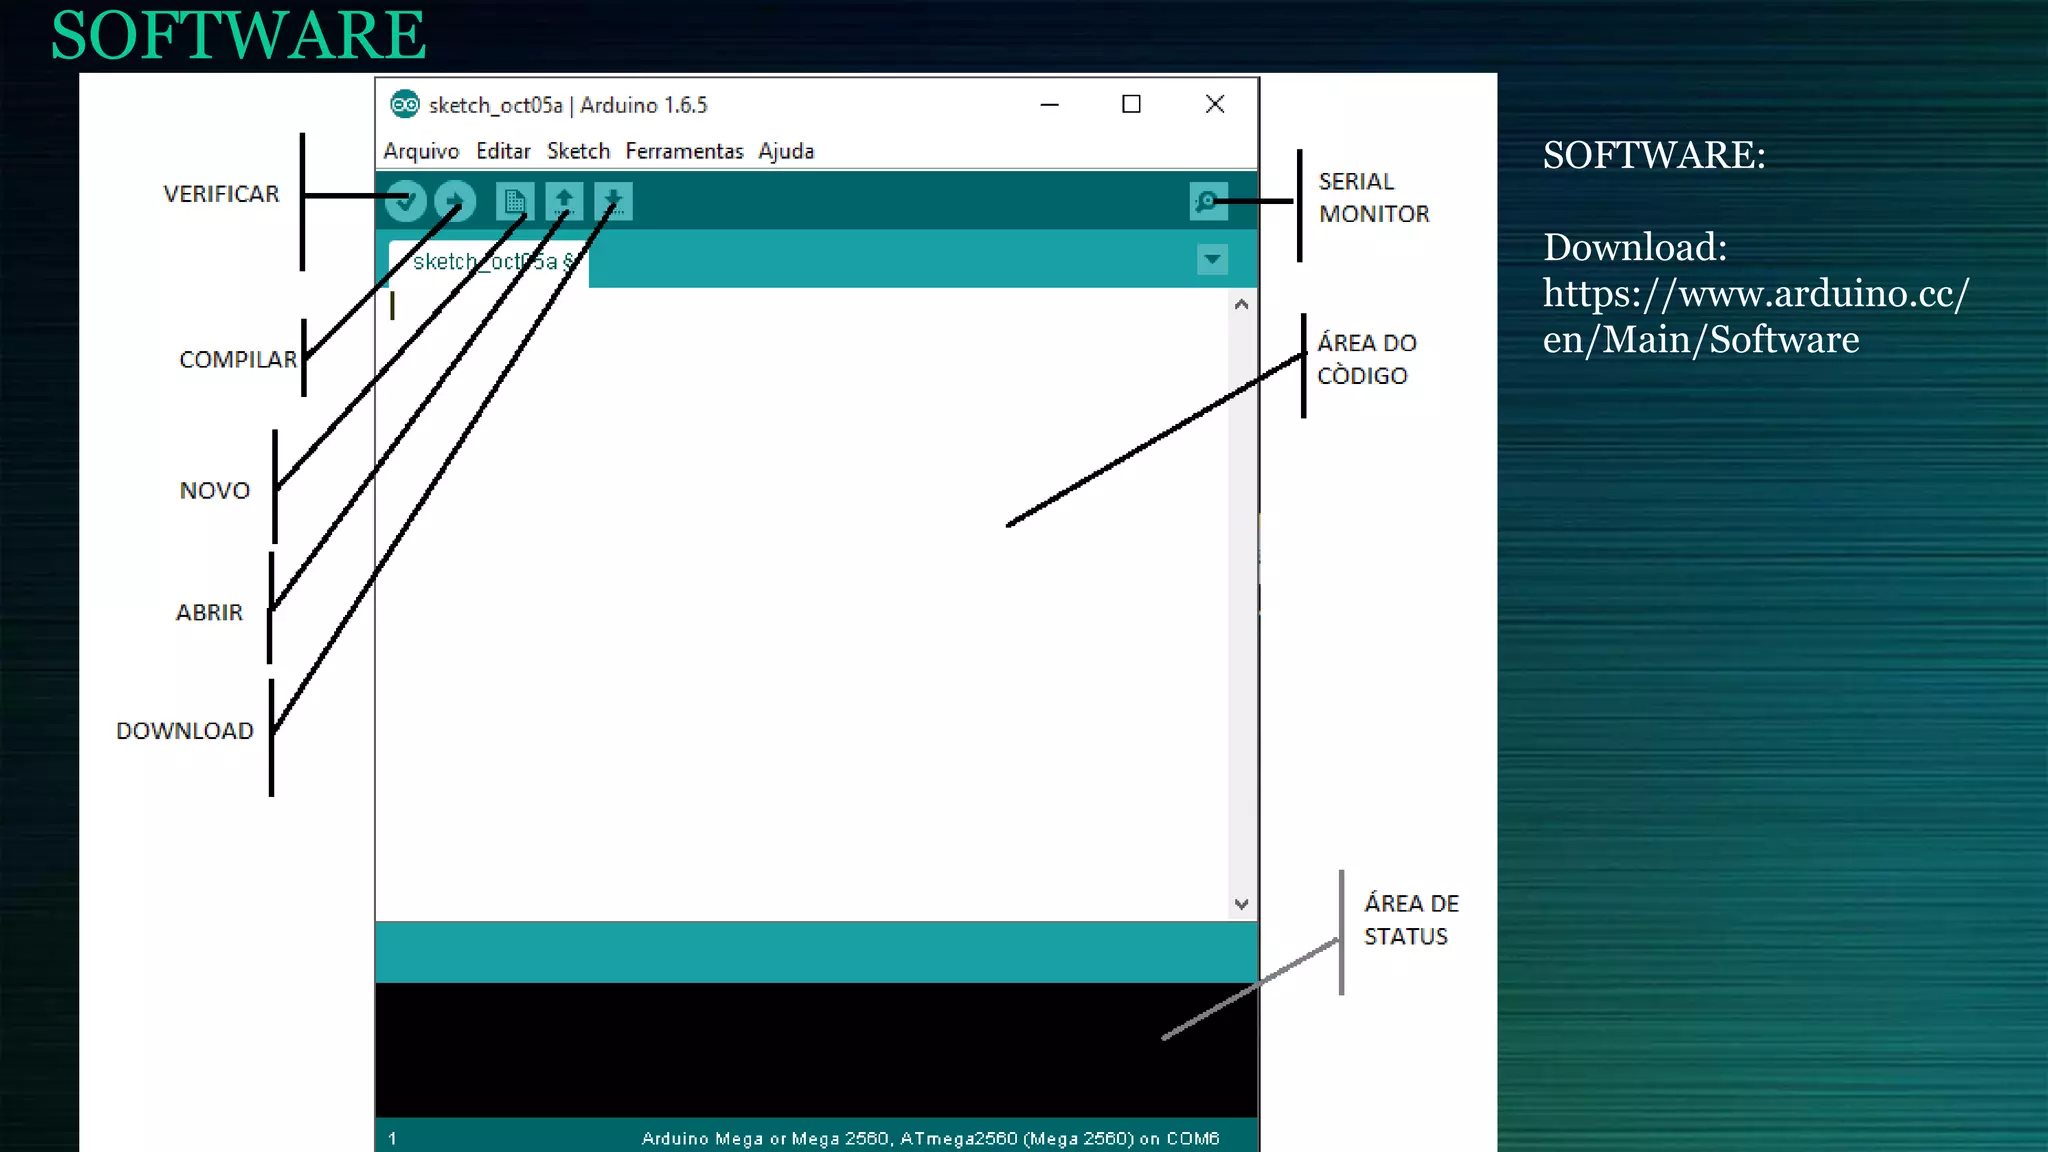The height and width of the screenshot is (1152, 2048).
Task: Click the line number 1 in status bar
Action: (393, 1138)
